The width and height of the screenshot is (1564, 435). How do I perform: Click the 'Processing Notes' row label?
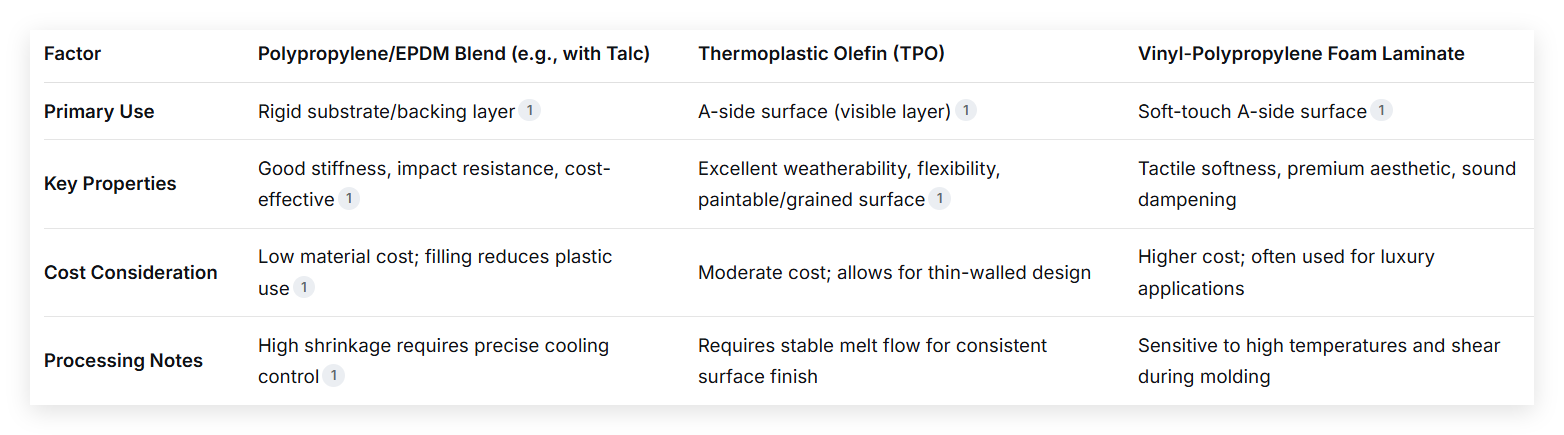pos(123,361)
